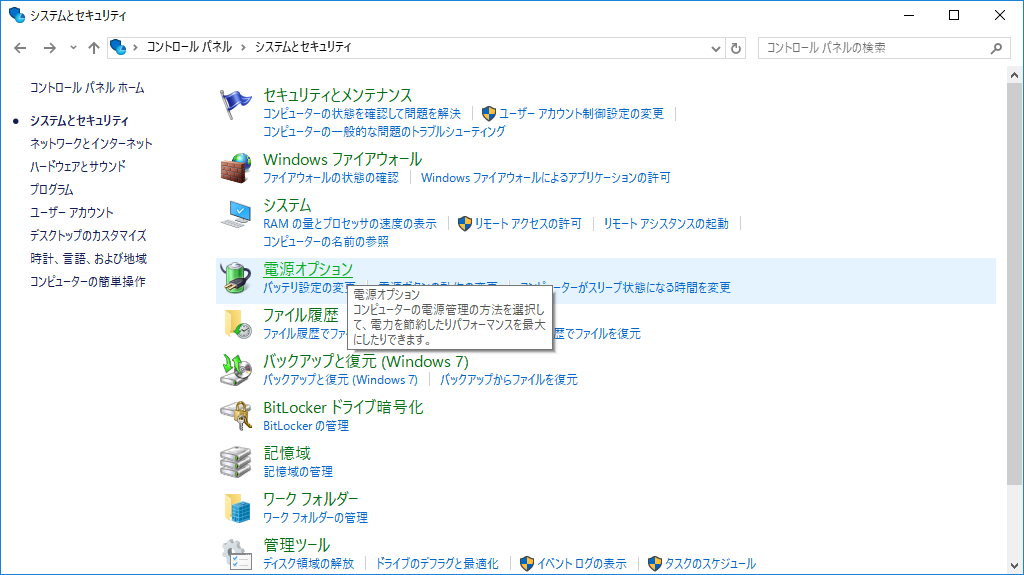Click 記憶域の管理

point(298,472)
